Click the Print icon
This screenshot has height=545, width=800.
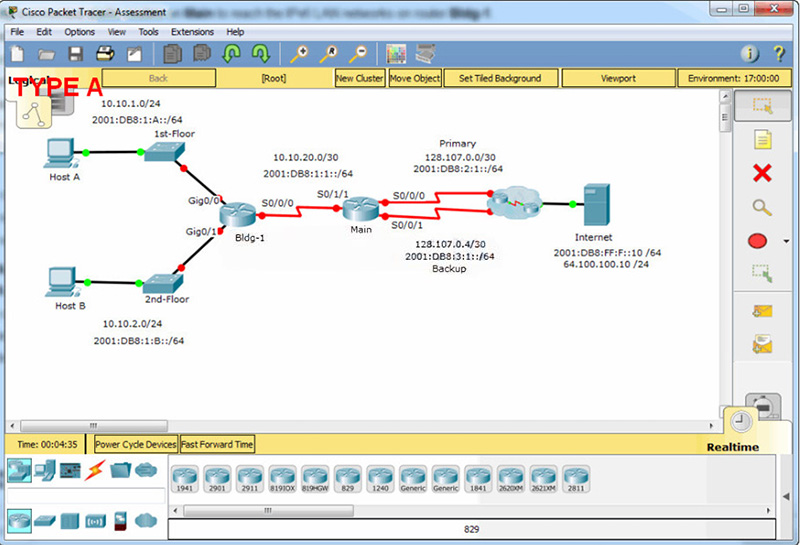(105, 54)
